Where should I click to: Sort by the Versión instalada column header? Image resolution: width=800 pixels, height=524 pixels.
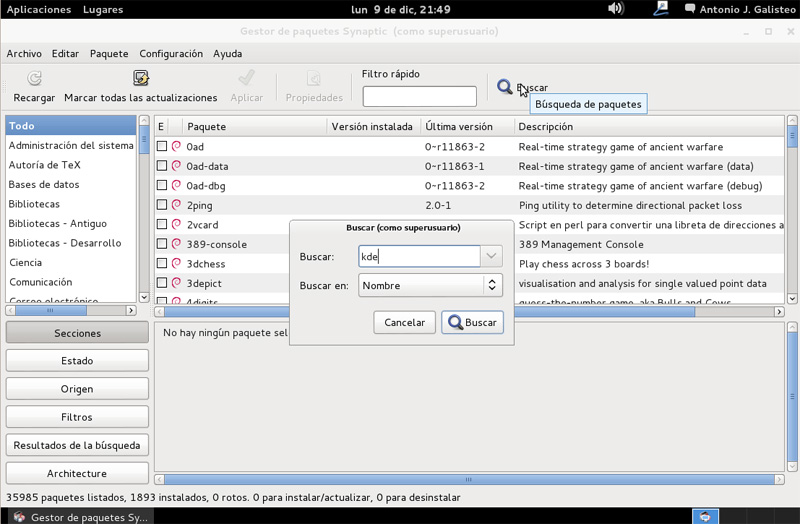coord(373,127)
